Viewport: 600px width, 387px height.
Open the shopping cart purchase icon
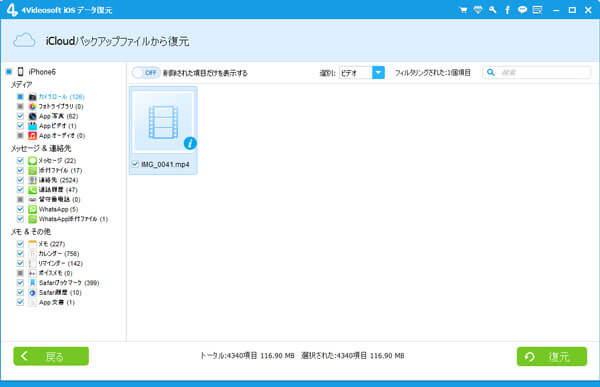tap(463, 10)
